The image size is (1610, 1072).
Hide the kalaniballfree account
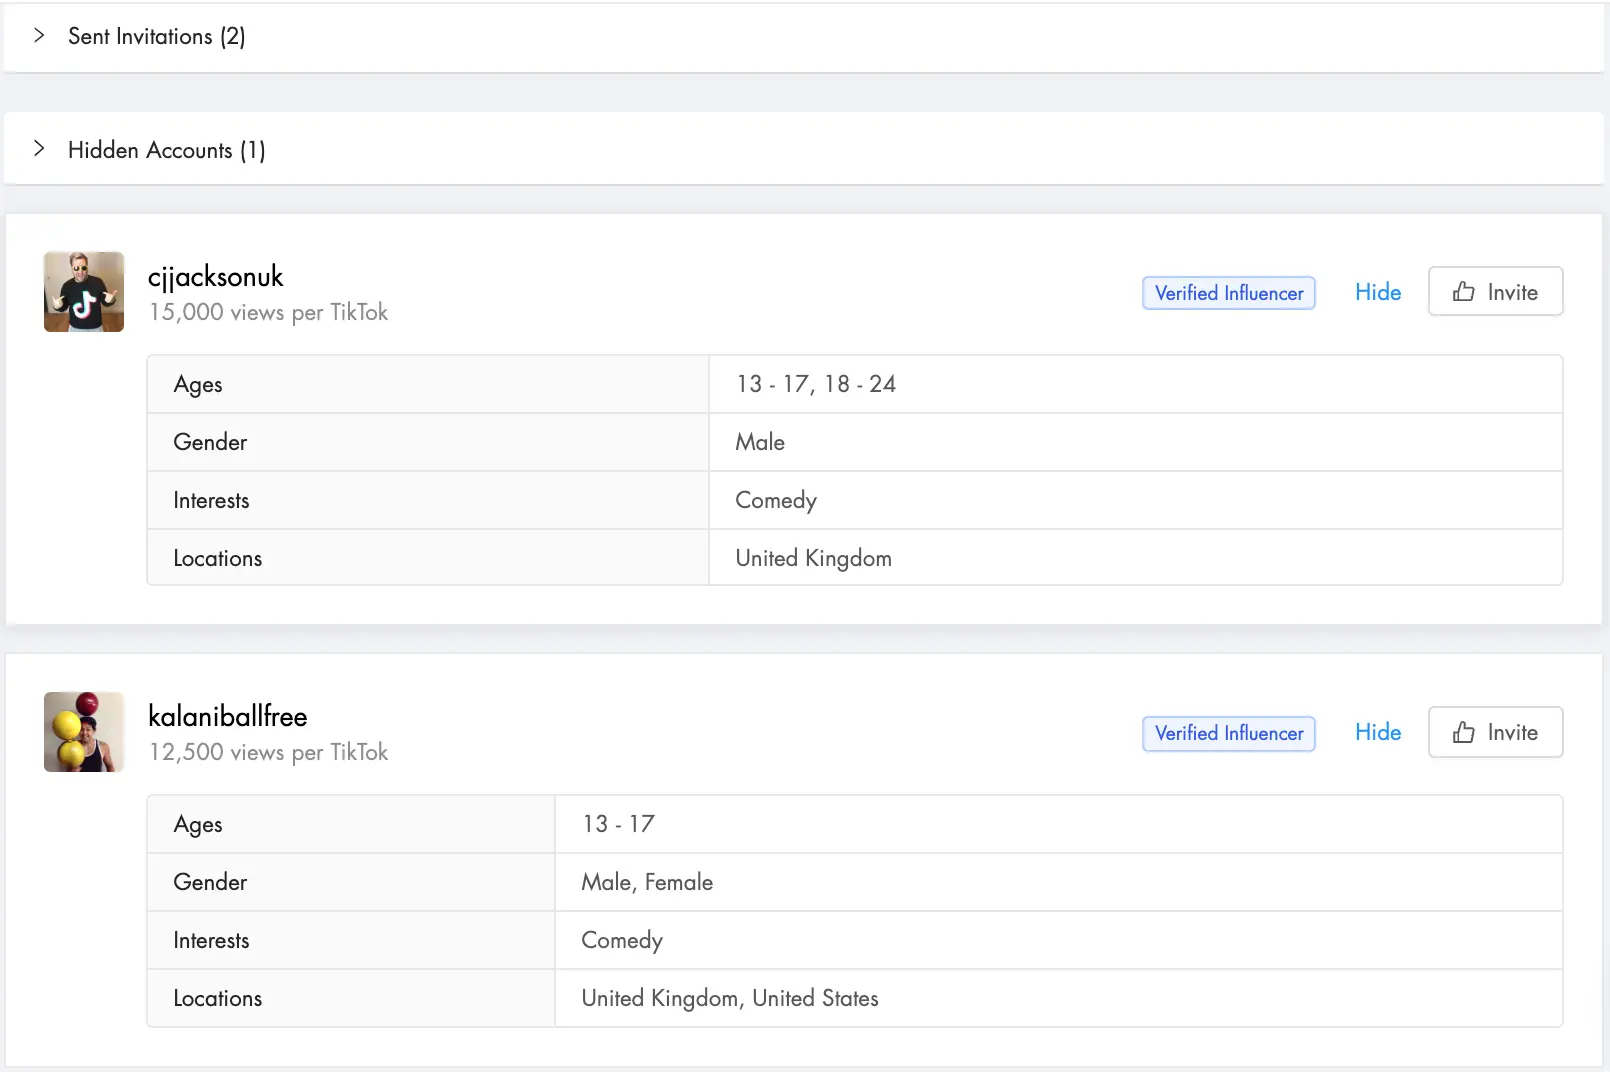tap(1377, 732)
